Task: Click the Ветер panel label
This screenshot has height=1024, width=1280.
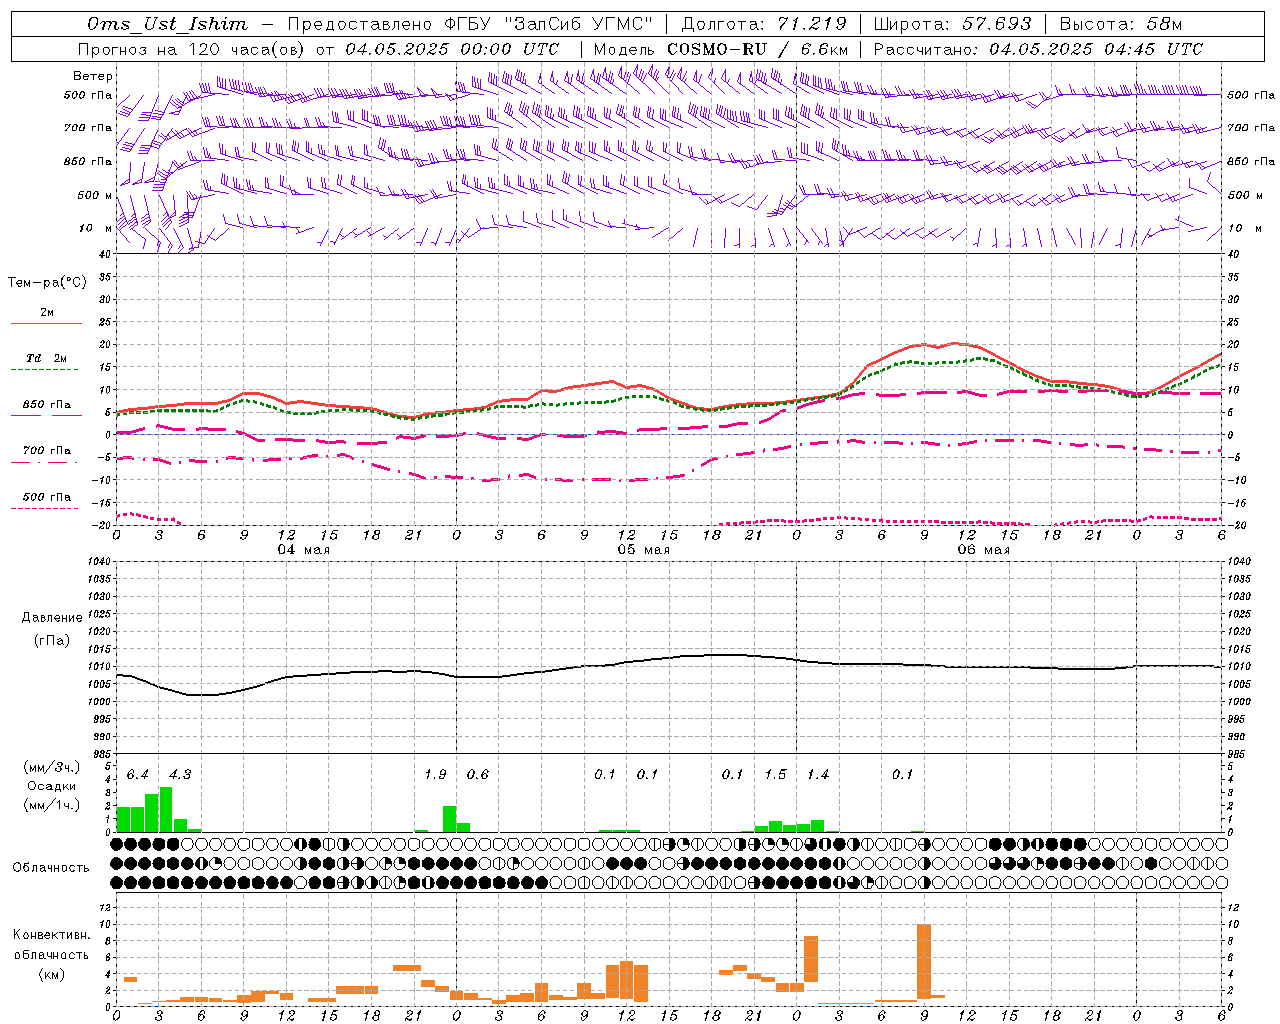Action: (93, 76)
